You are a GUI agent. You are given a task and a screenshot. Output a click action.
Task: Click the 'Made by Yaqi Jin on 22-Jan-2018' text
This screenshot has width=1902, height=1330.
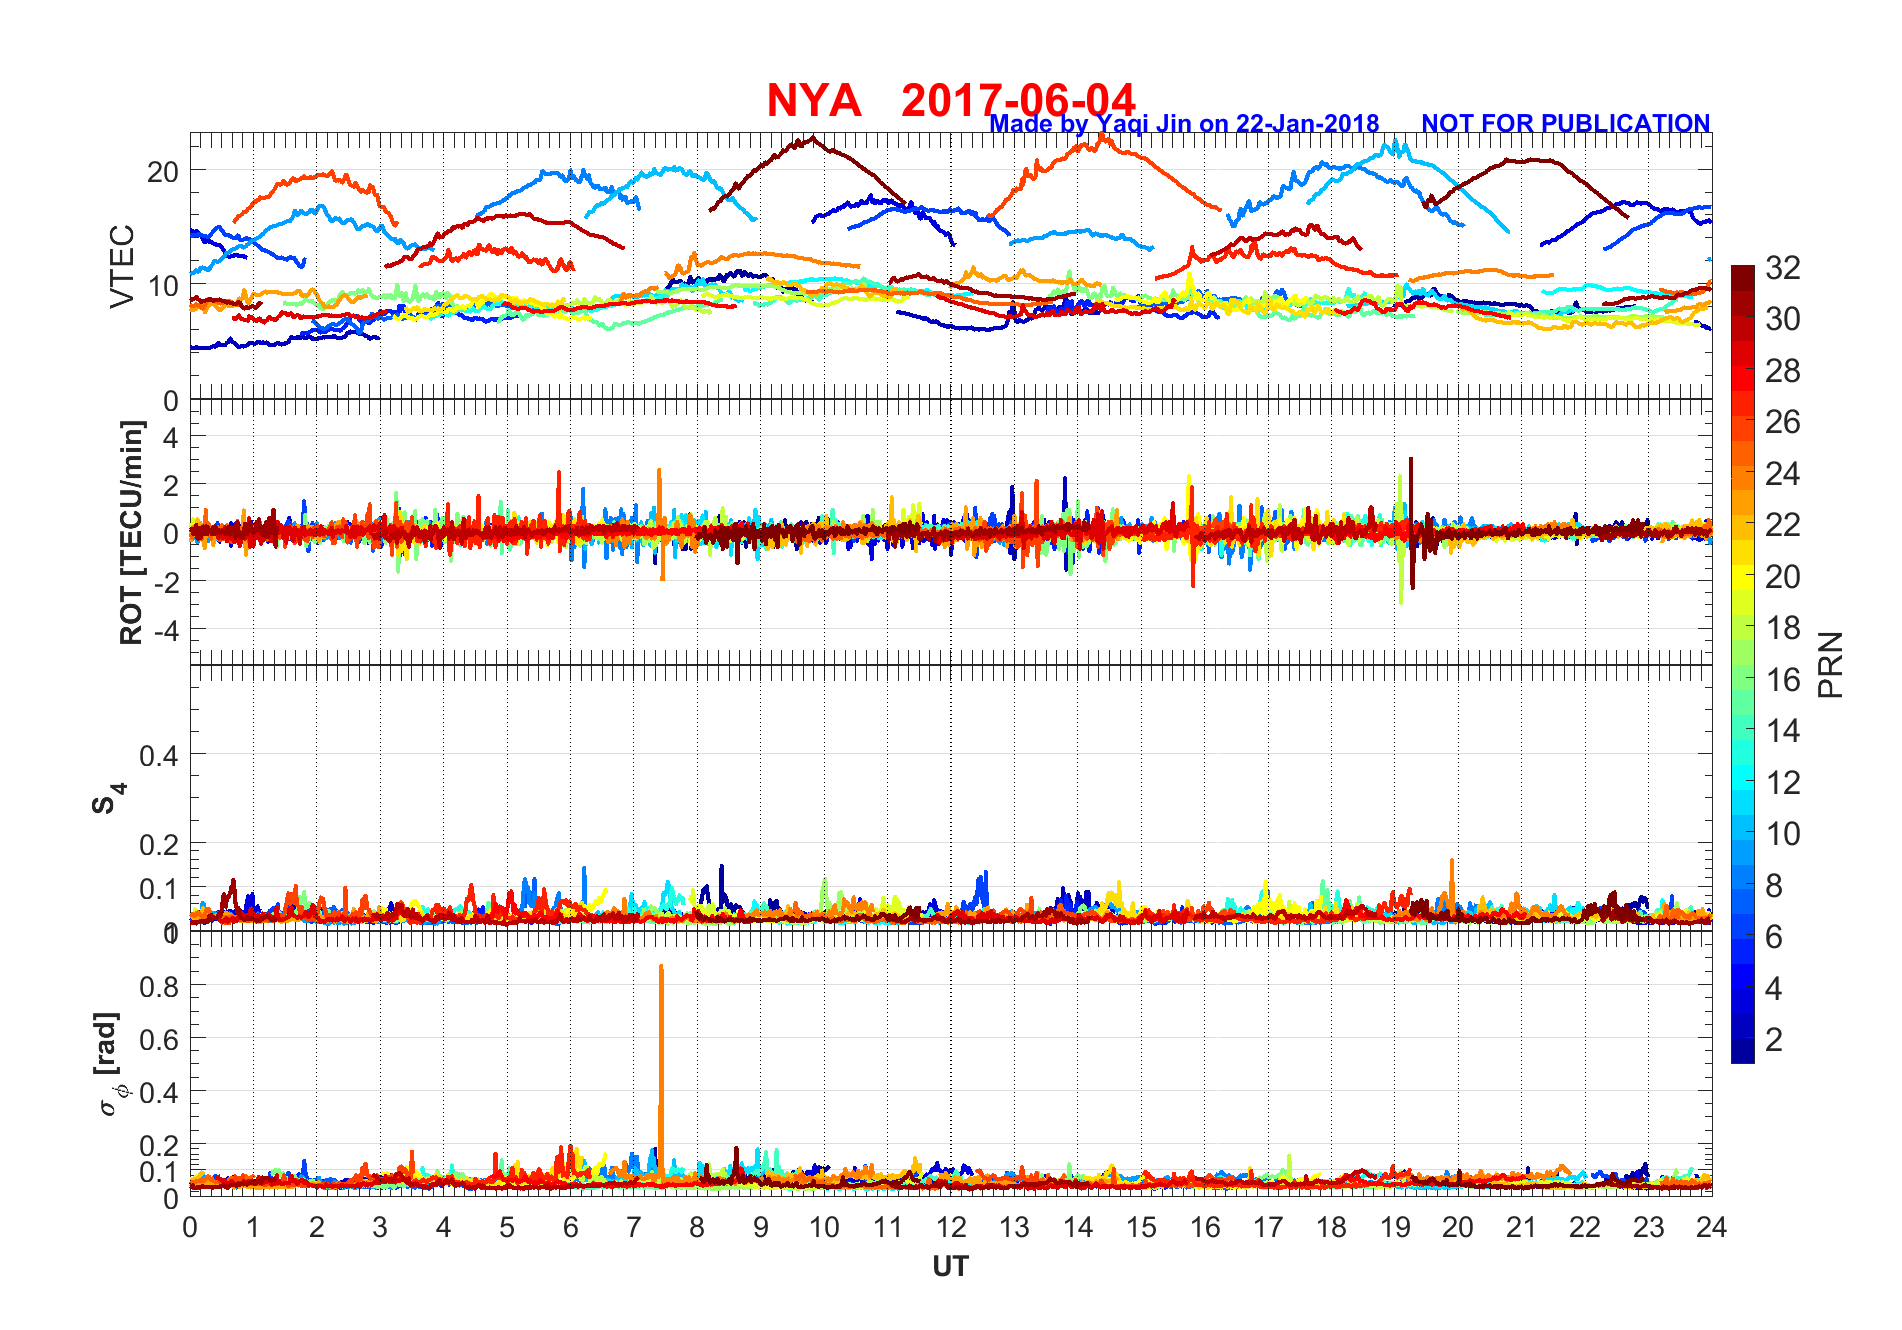tap(1184, 123)
